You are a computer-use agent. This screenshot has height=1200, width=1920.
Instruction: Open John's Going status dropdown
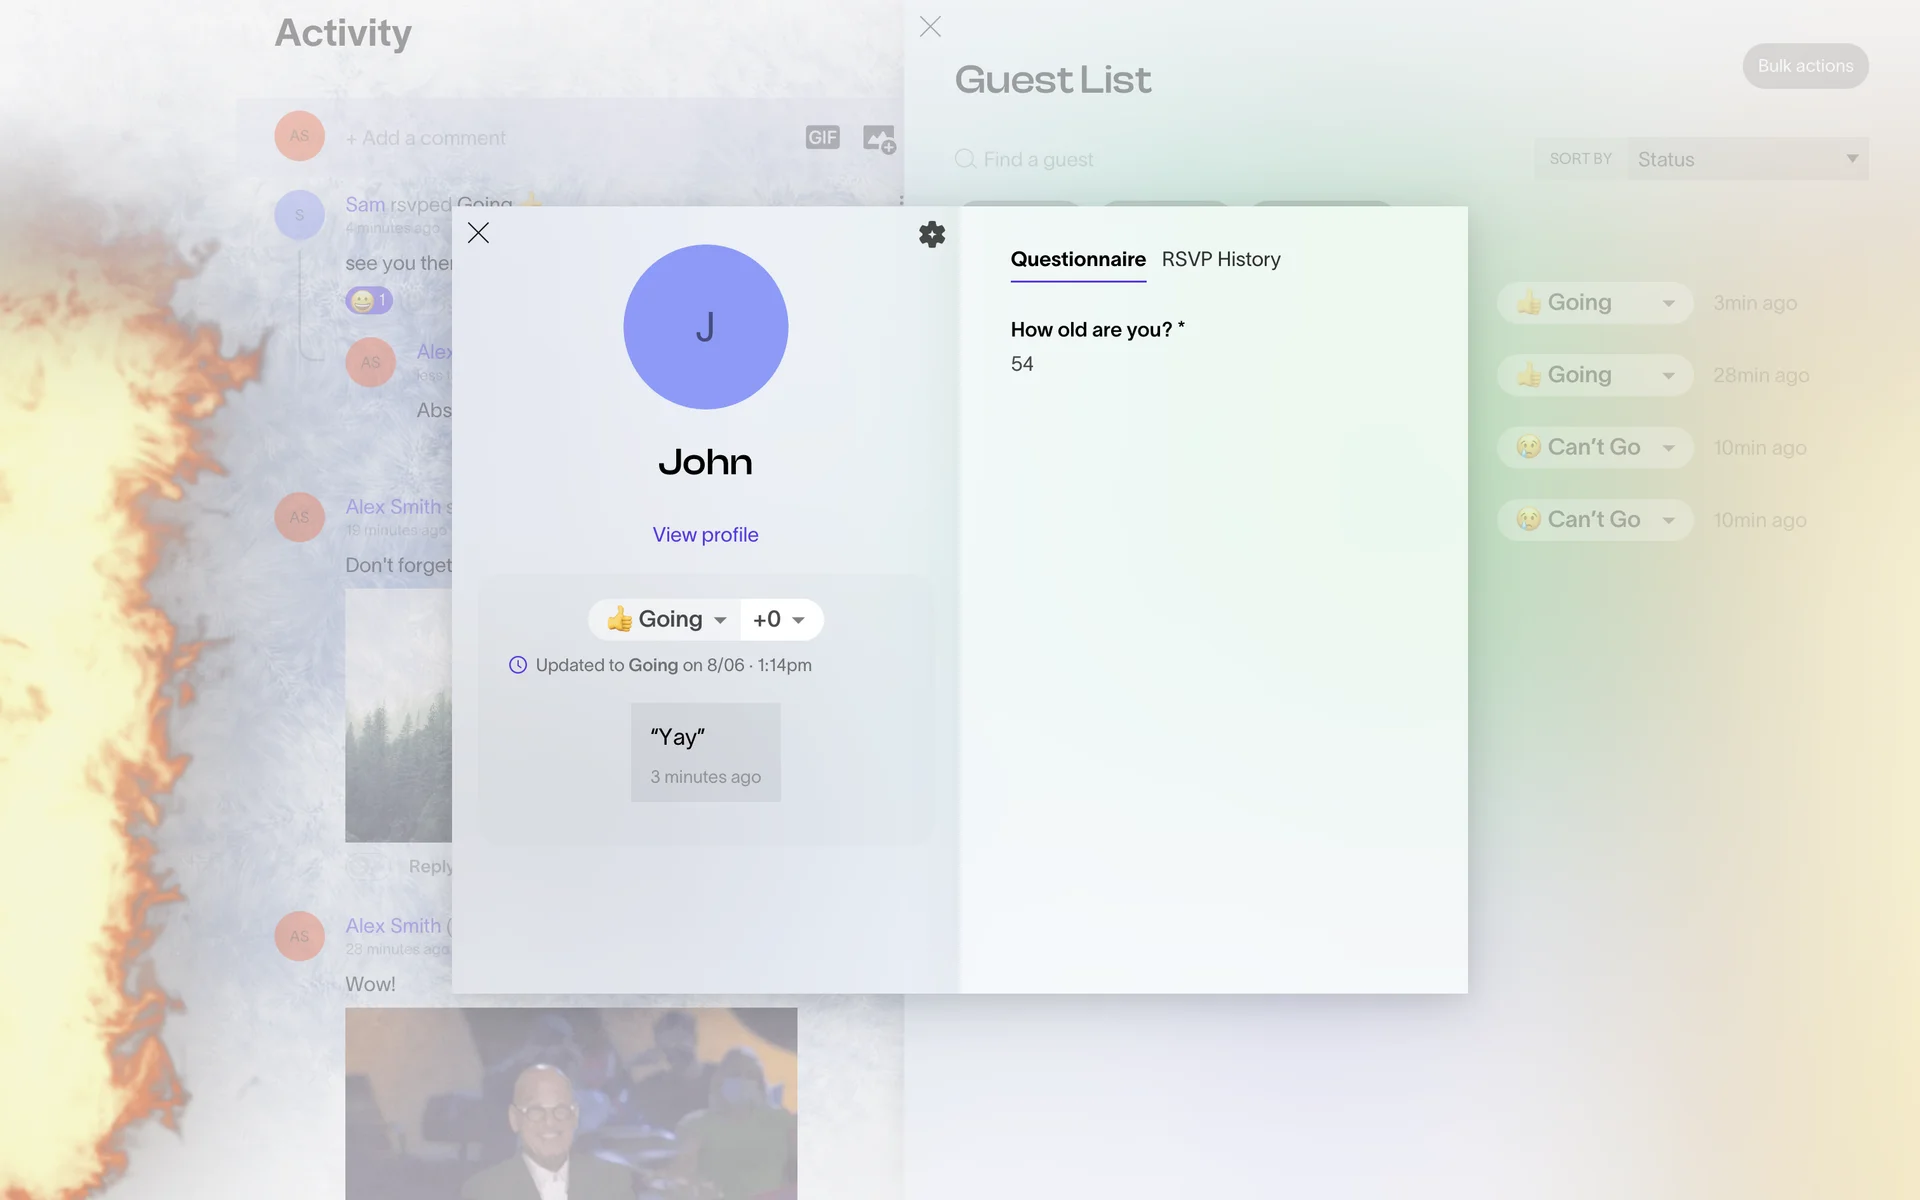click(666, 620)
